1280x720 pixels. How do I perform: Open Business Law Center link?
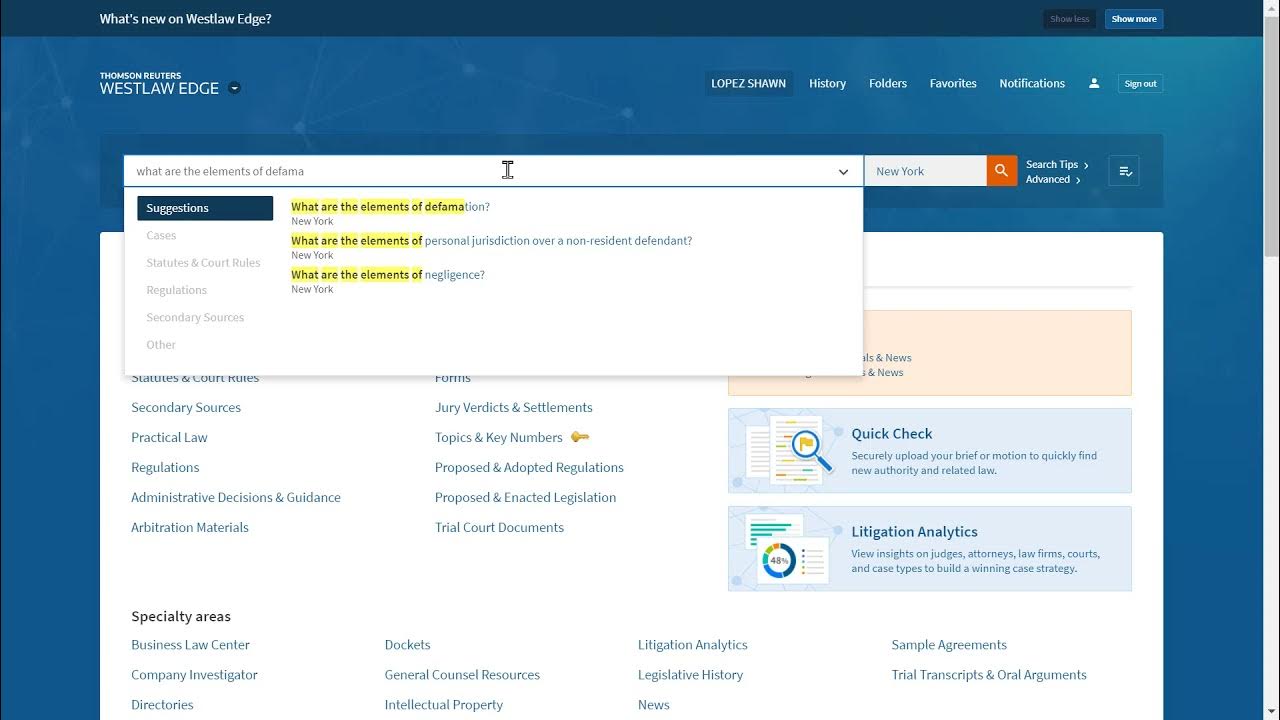tap(190, 645)
